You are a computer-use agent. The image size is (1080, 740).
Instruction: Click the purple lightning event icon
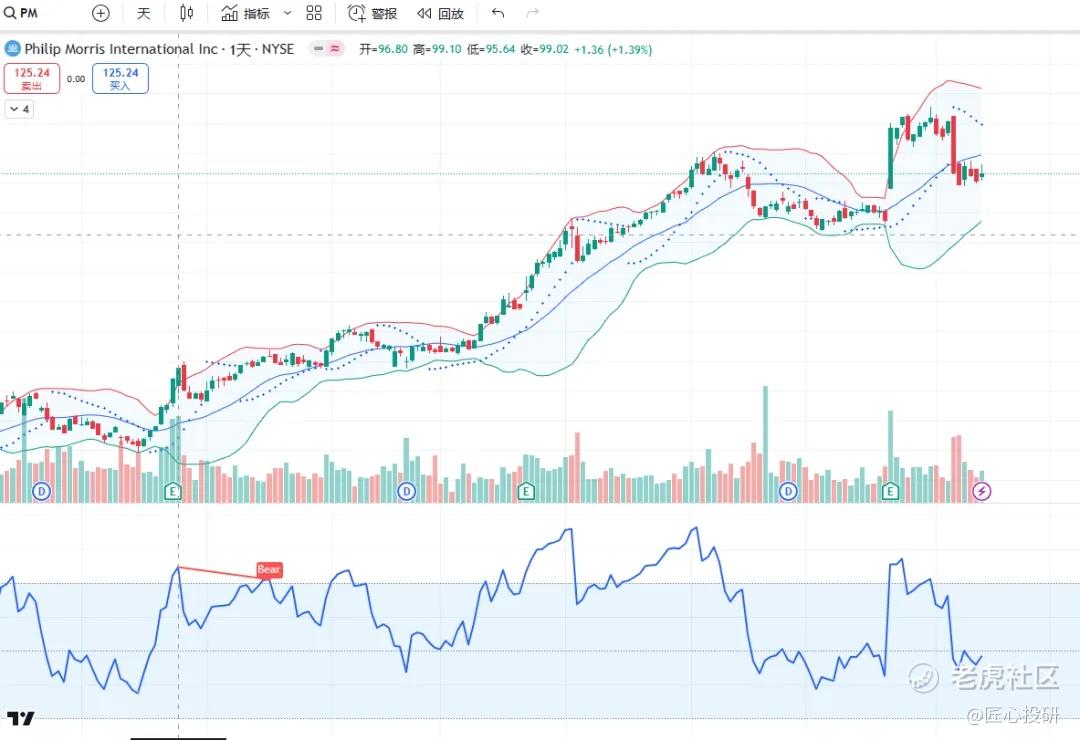pos(982,491)
